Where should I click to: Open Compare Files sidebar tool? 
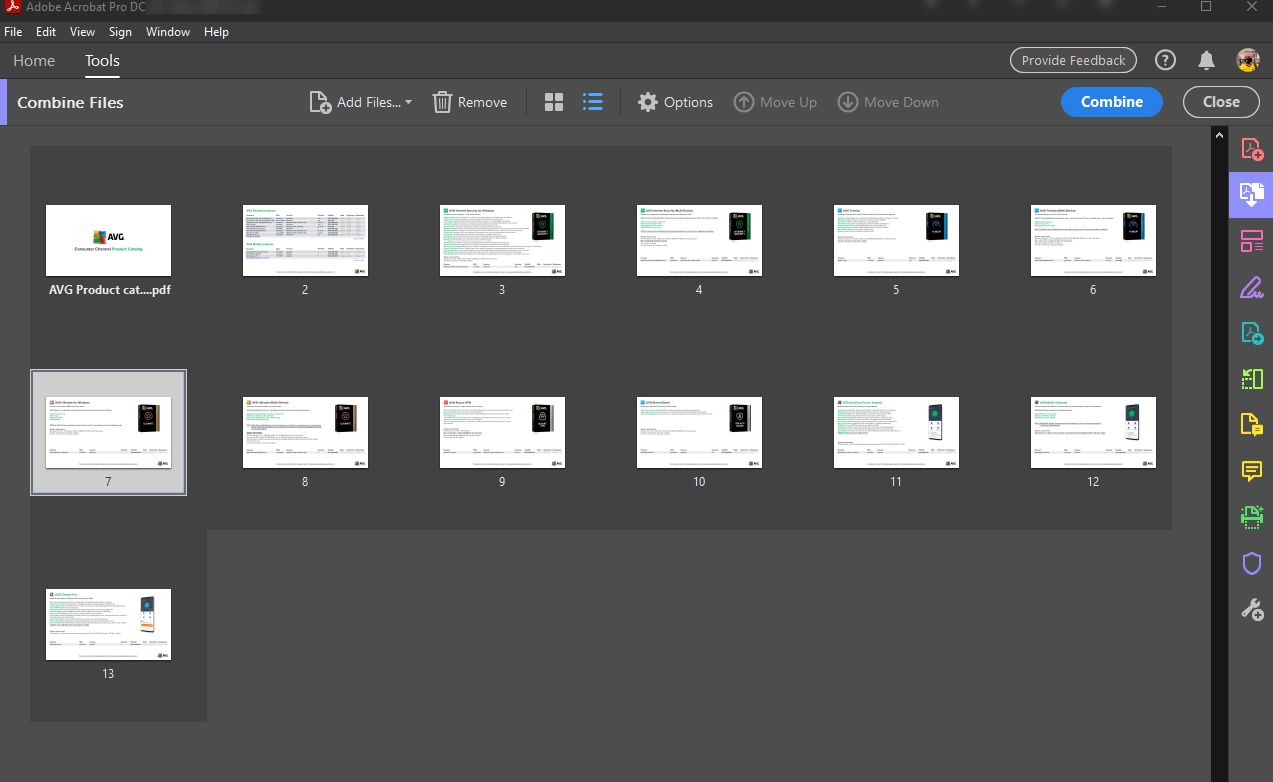1252,379
